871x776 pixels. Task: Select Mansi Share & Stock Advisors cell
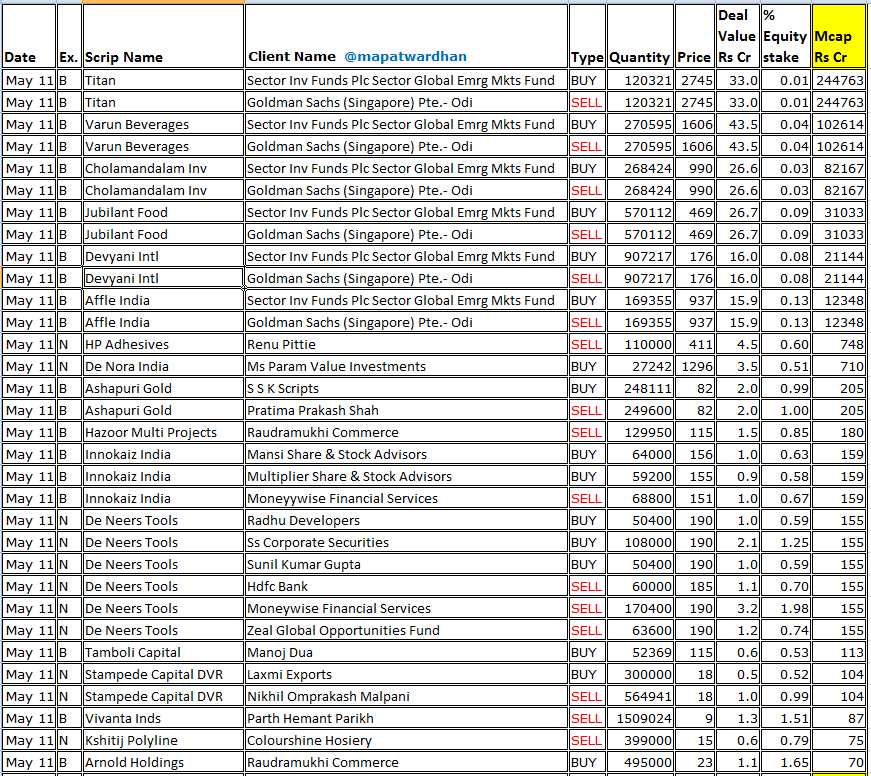point(406,454)
